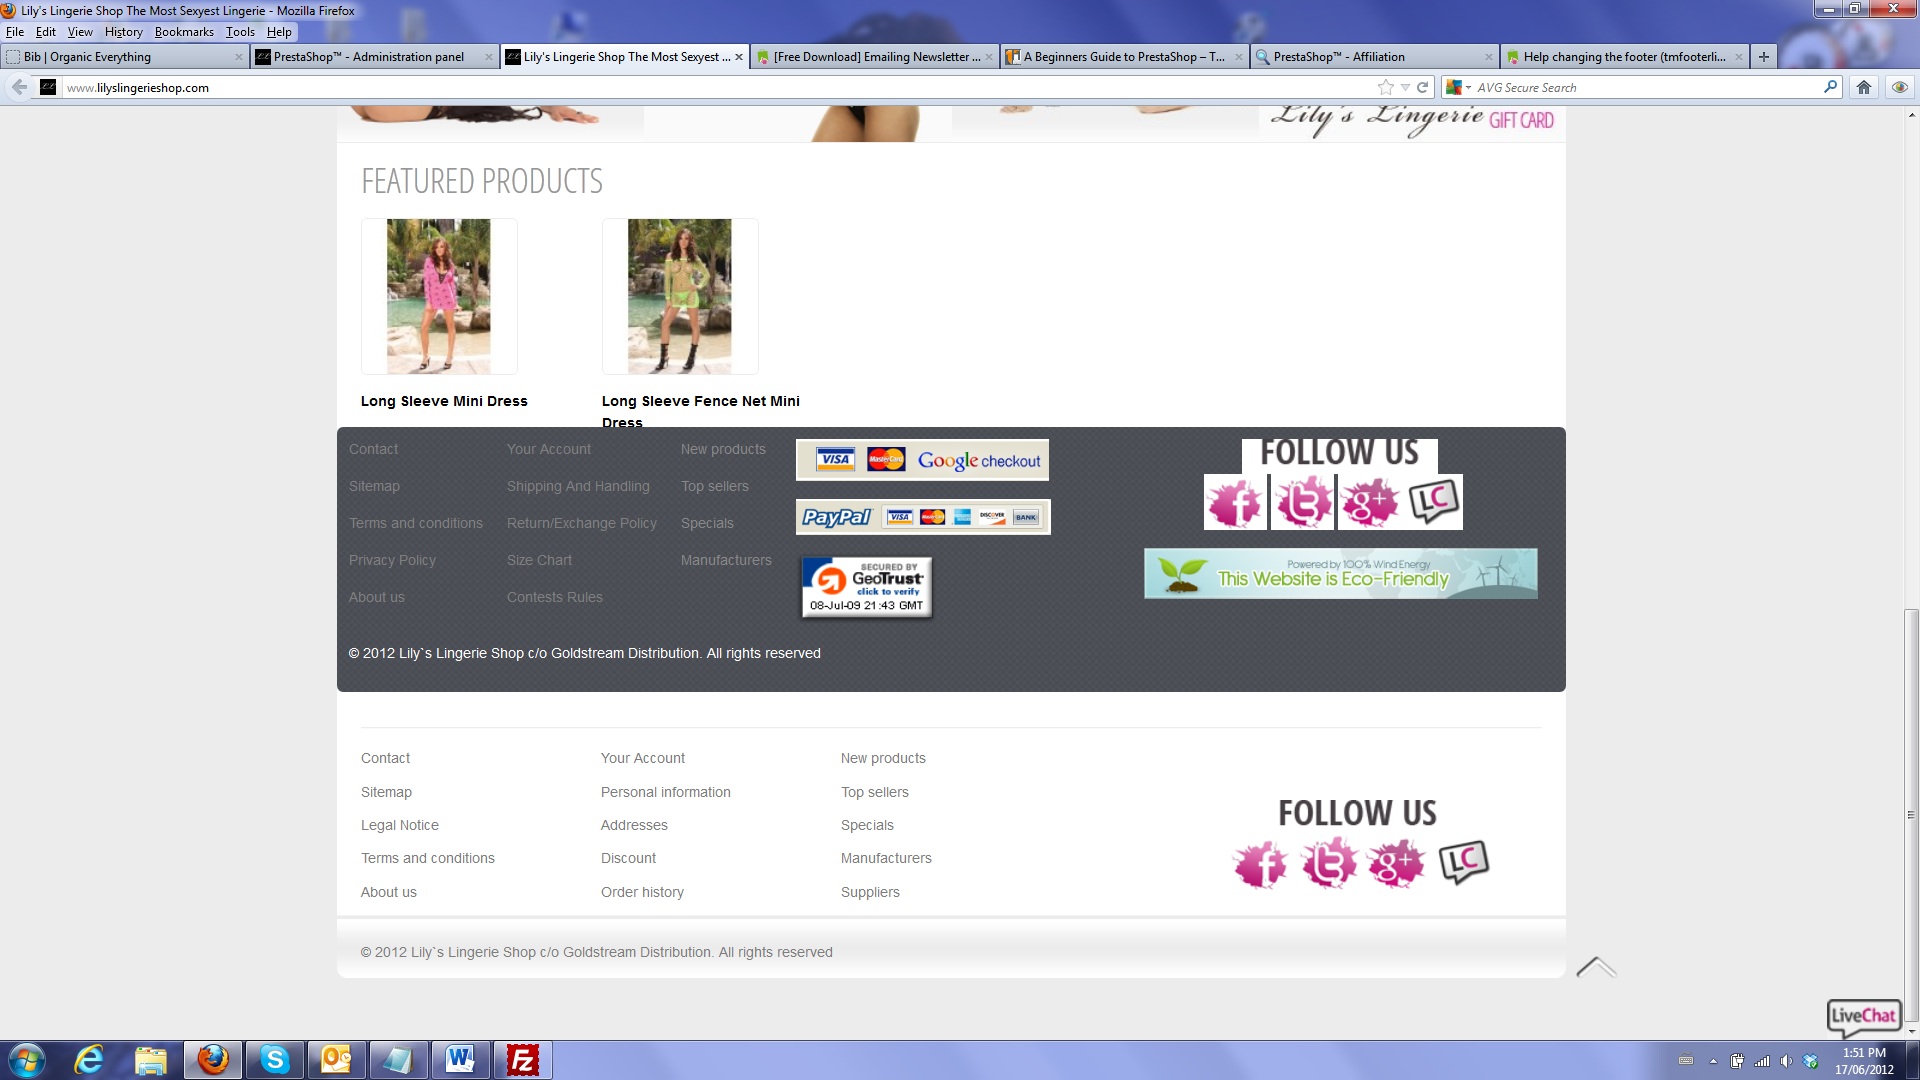1920x1080 pixels.
Task: Click the Facebook icon in dark footer
Action: [x=1235, y=502]
